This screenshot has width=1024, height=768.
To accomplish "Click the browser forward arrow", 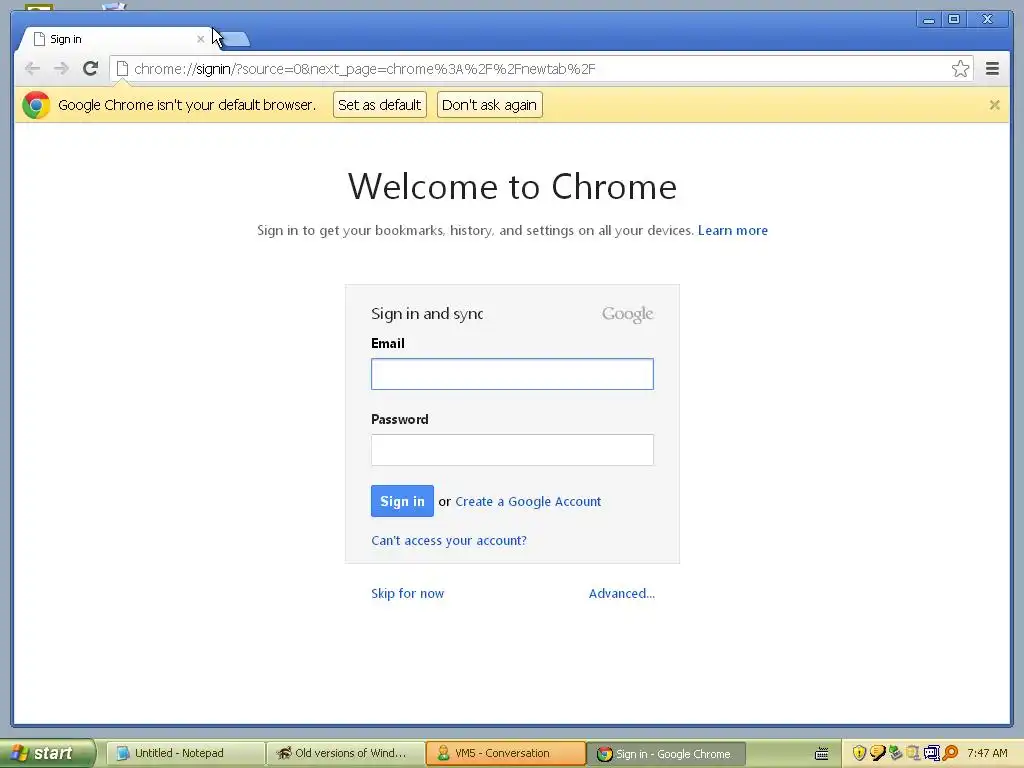I will tap(61, 69).
